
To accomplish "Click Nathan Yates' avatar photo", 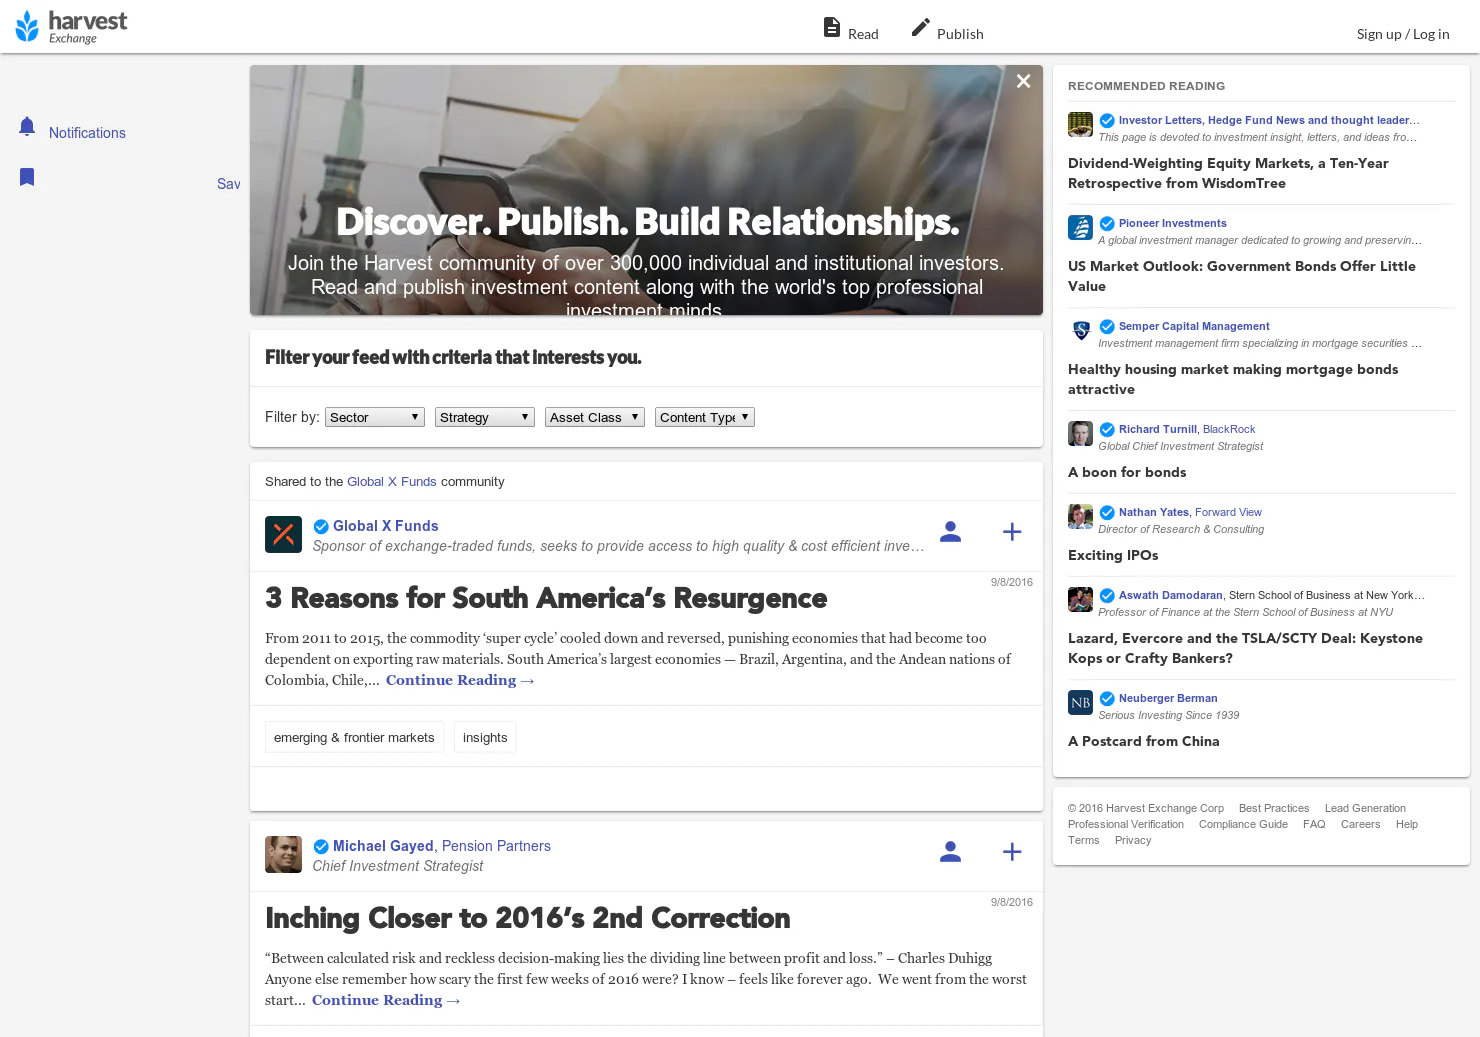I will (1080, 517).
